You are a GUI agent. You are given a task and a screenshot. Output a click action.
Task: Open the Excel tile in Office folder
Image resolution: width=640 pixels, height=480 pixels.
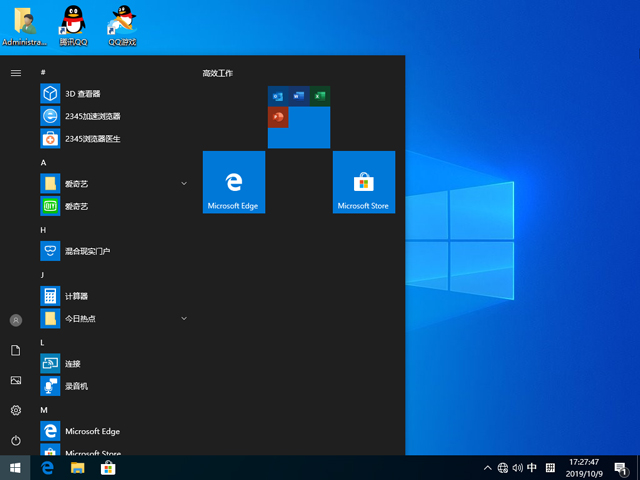pyautogui.click(x=320, y=96)
